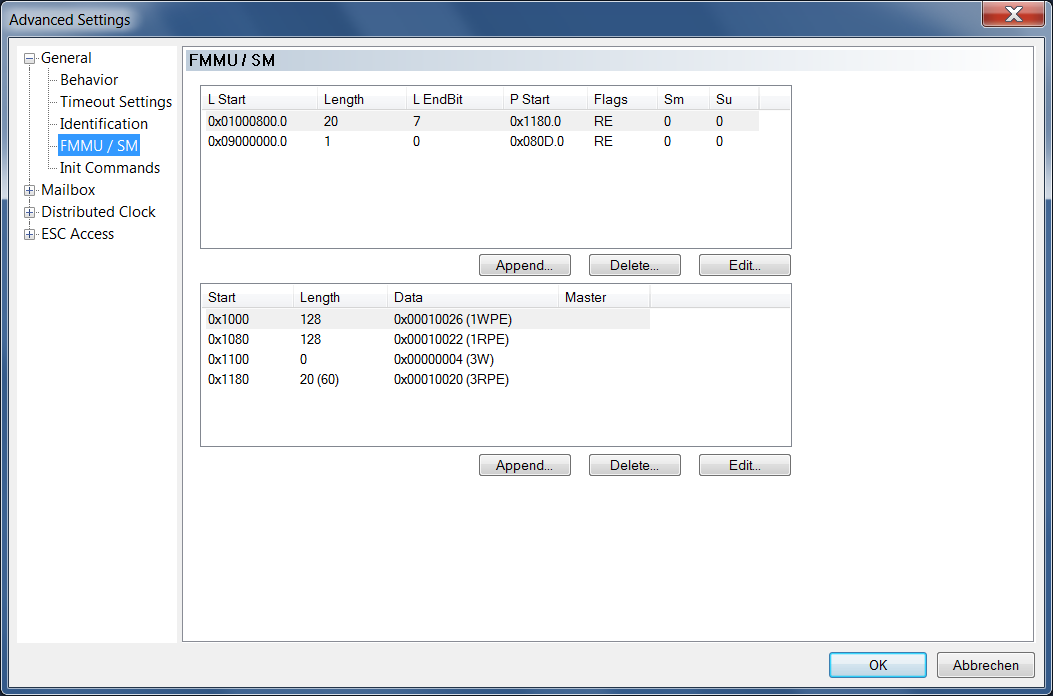The width and height of the screenshot is (1053, 696).
Task: Expand the Distributed Clock node
Action: click(x=29, y=212)
